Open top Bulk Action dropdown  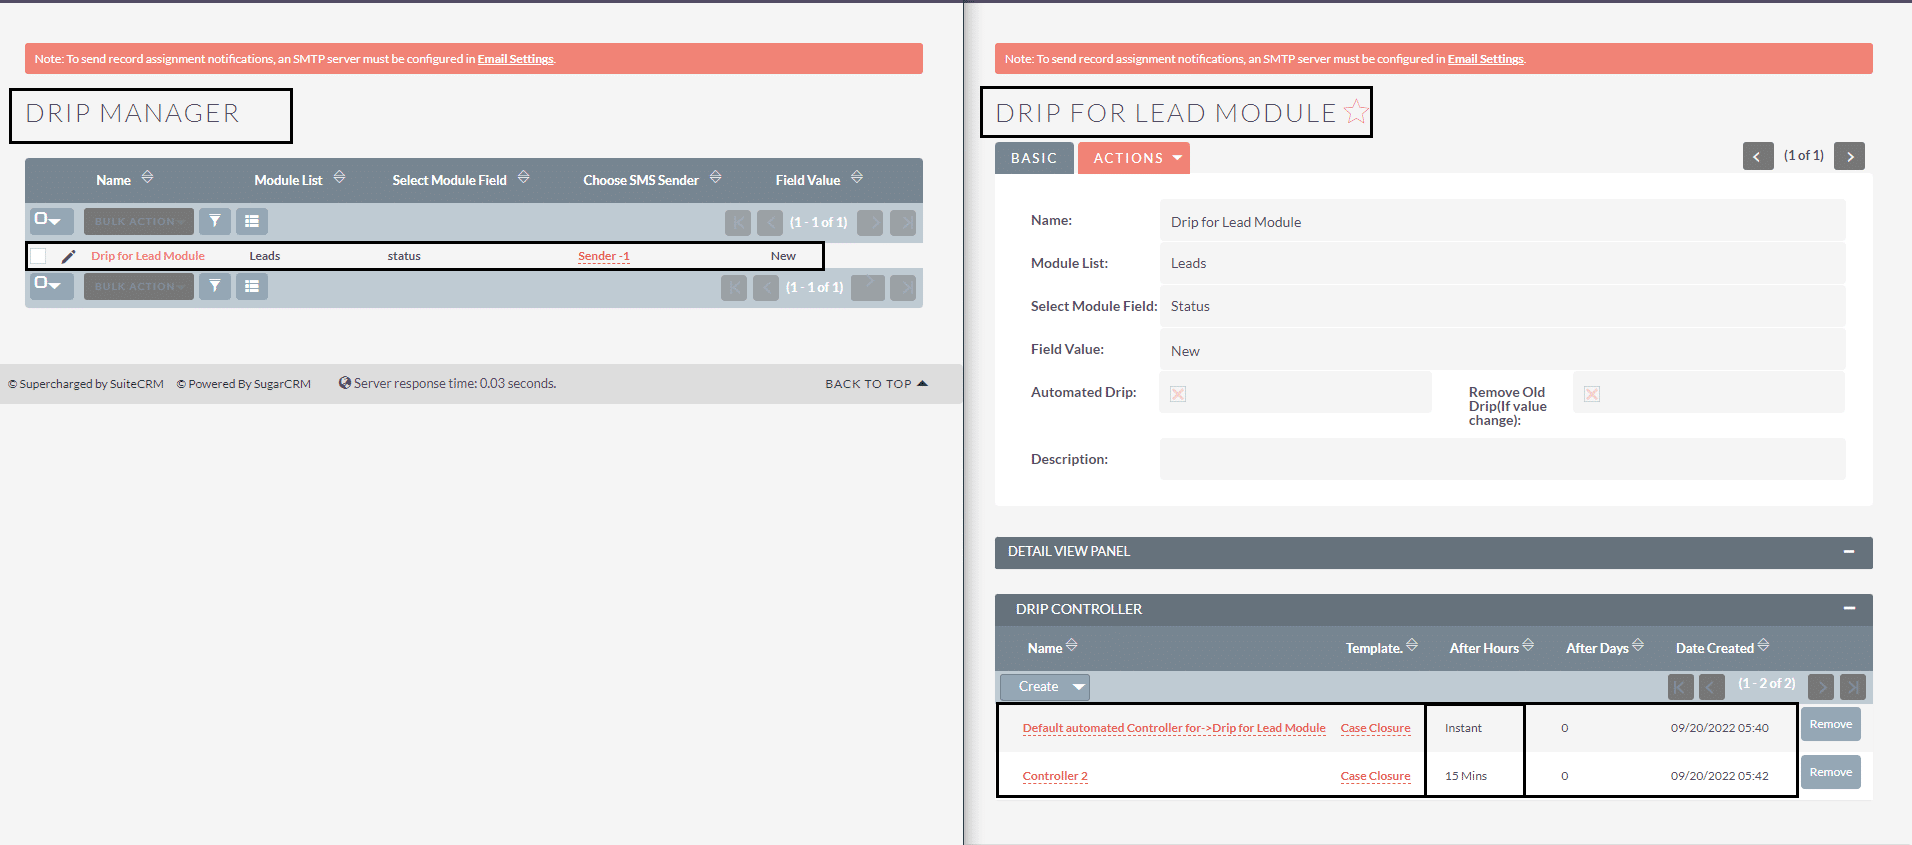coord(139,221)
